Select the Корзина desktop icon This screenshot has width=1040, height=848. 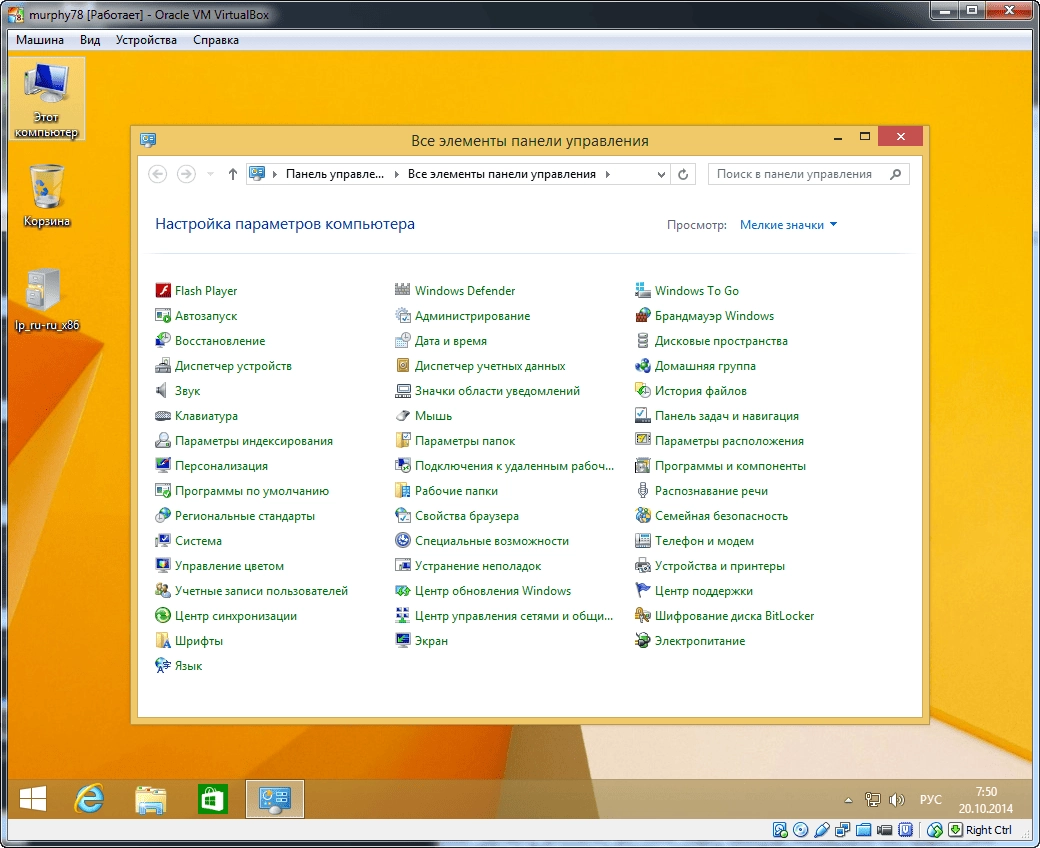click(46, 196)
